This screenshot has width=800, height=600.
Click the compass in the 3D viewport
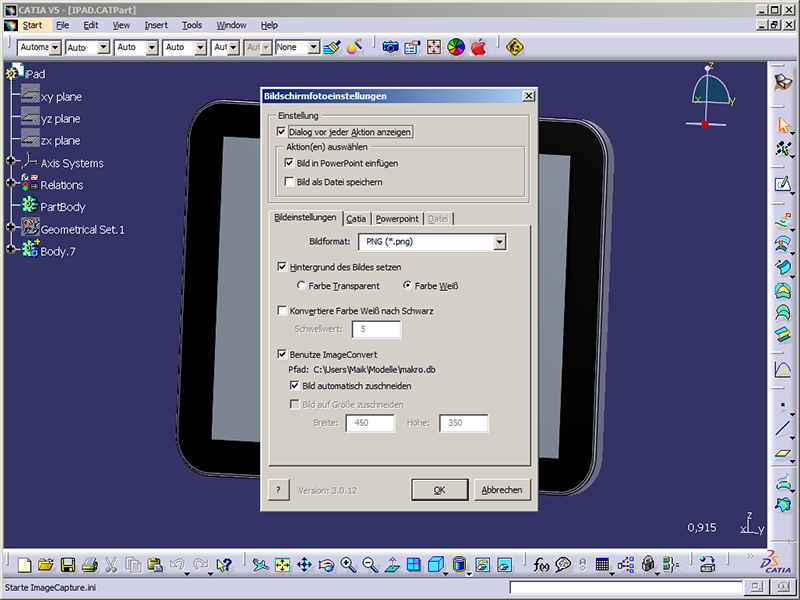coord(710,97)
